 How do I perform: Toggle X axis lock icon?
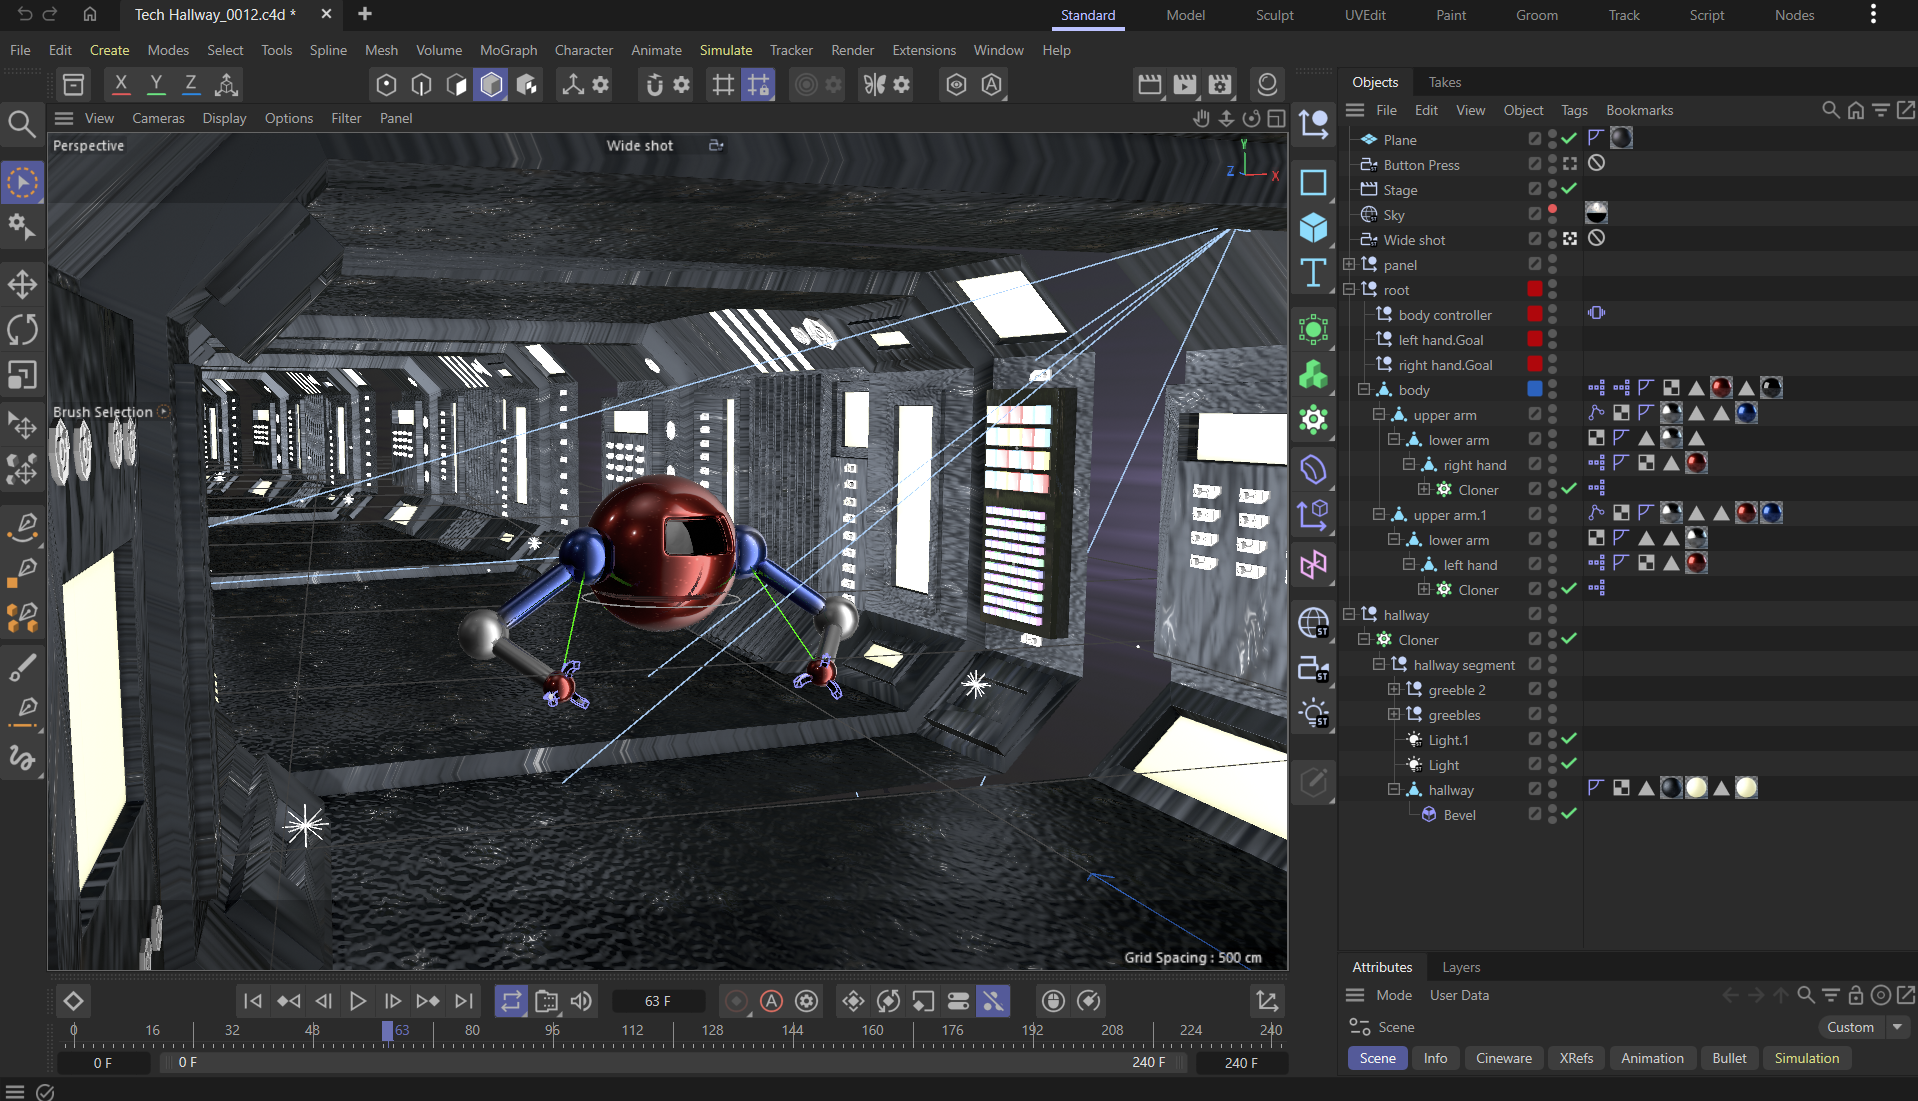point(121,84)
